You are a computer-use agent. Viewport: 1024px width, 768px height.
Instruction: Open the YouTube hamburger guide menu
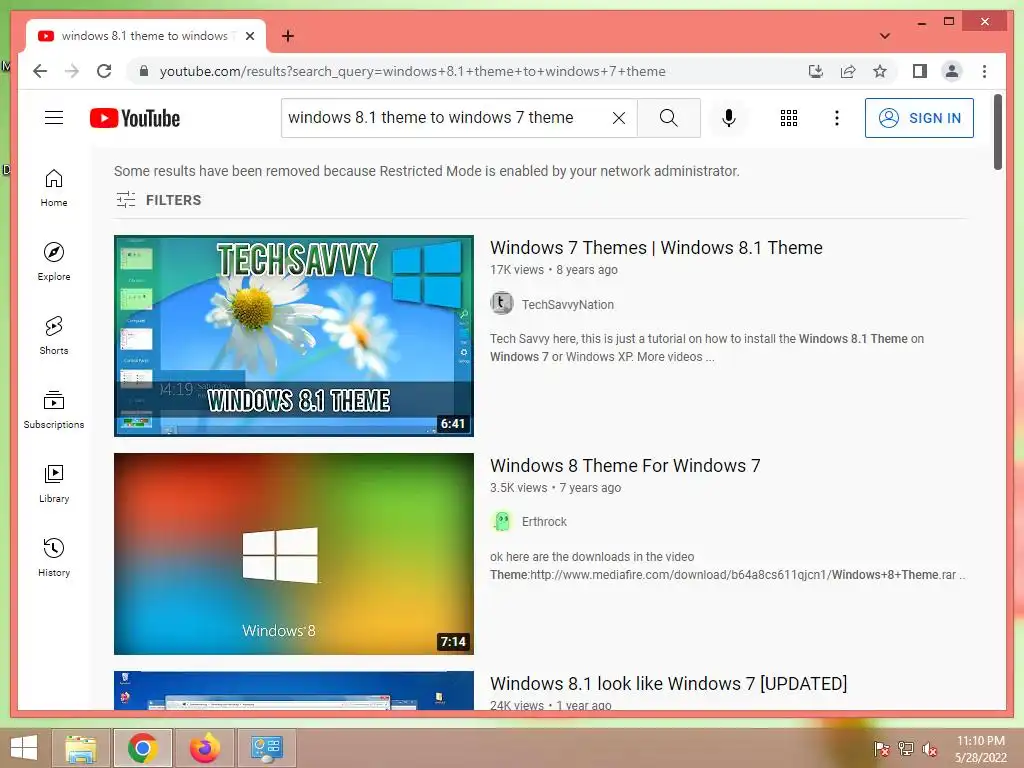[x=54, y=118]
